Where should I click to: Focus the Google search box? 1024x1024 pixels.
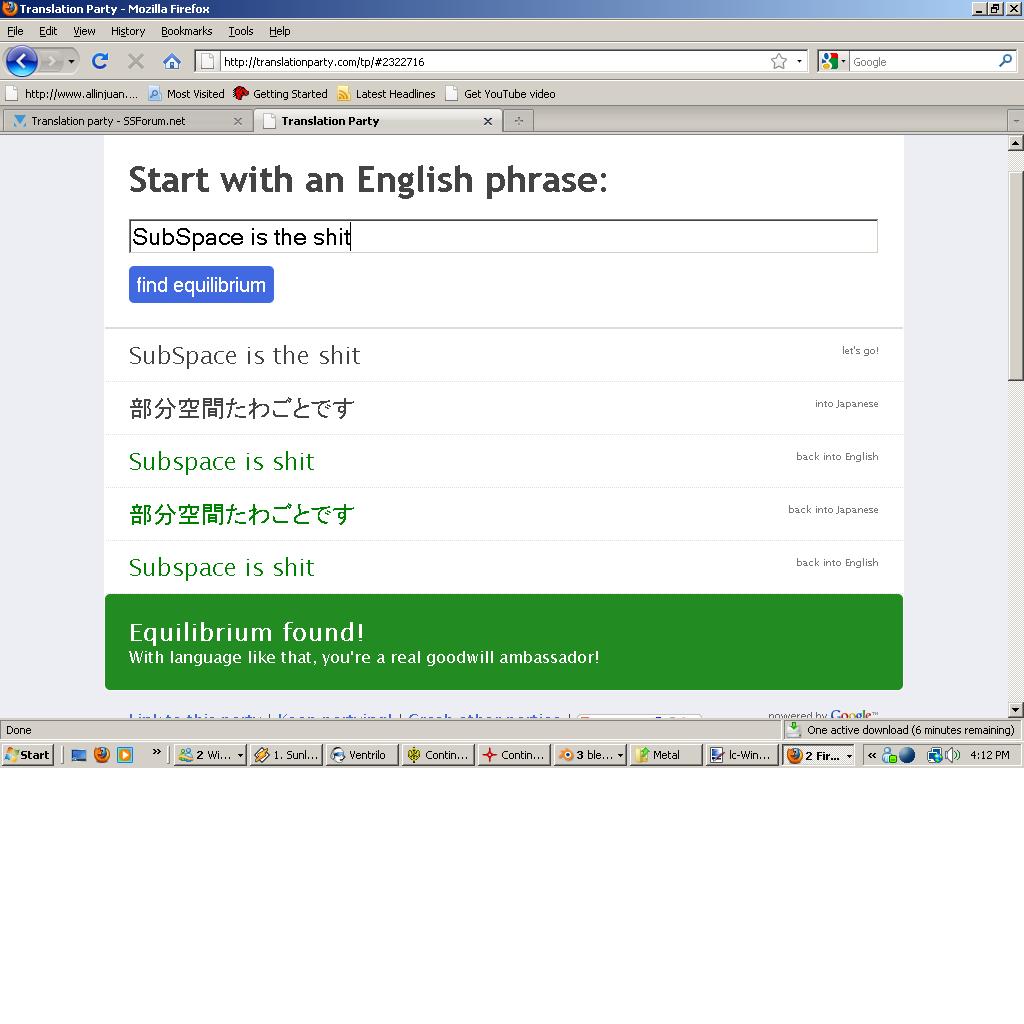point(923,62)
